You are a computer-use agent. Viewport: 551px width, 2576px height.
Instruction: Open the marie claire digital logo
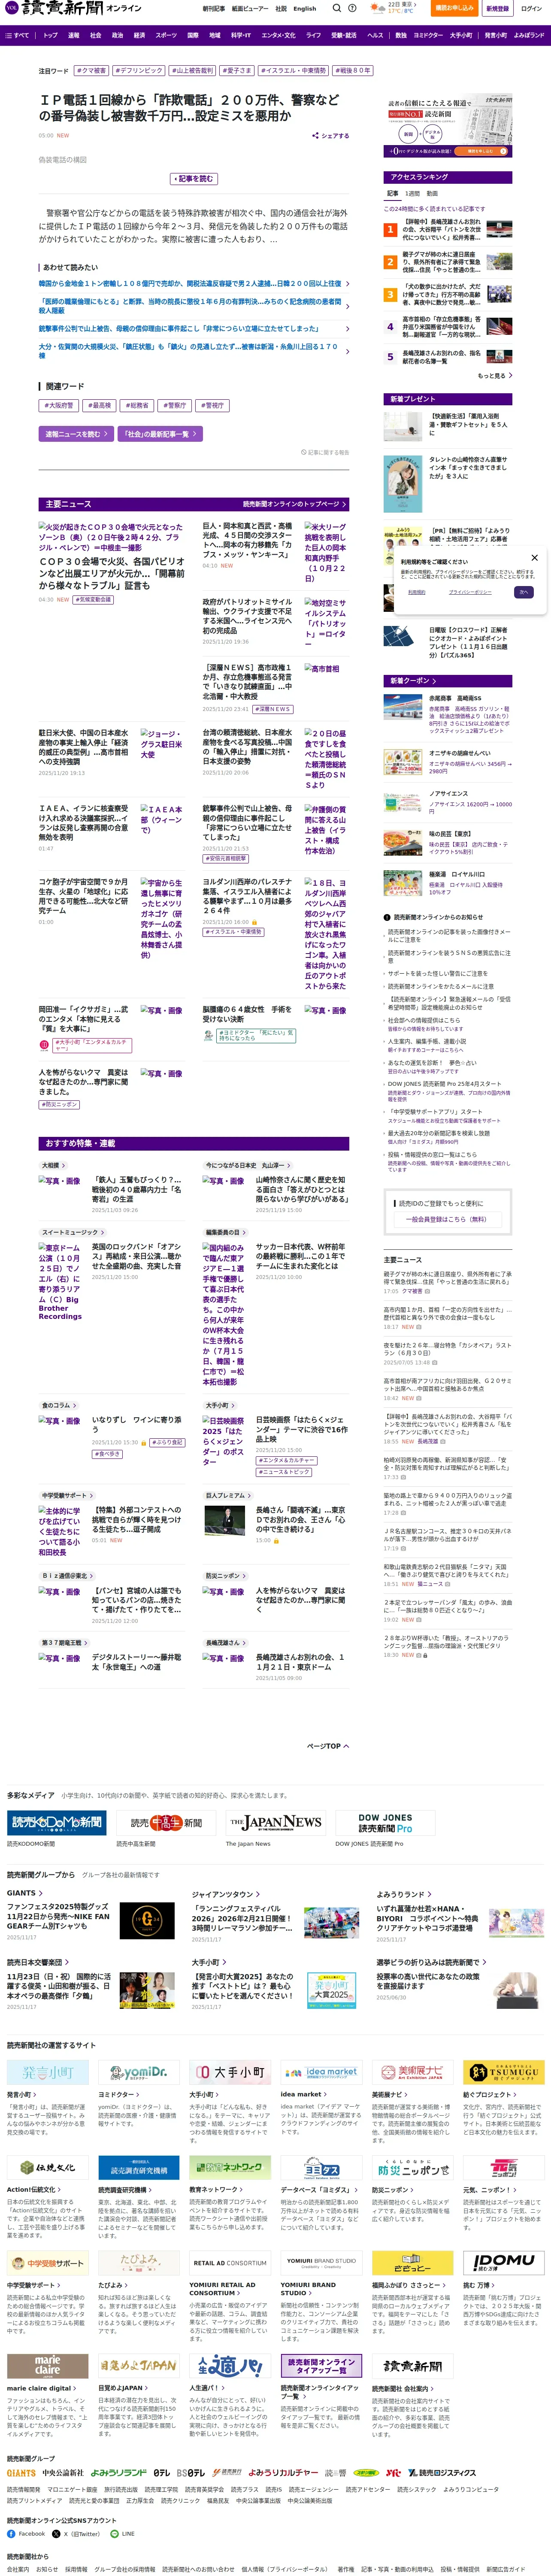(47, 2366)
